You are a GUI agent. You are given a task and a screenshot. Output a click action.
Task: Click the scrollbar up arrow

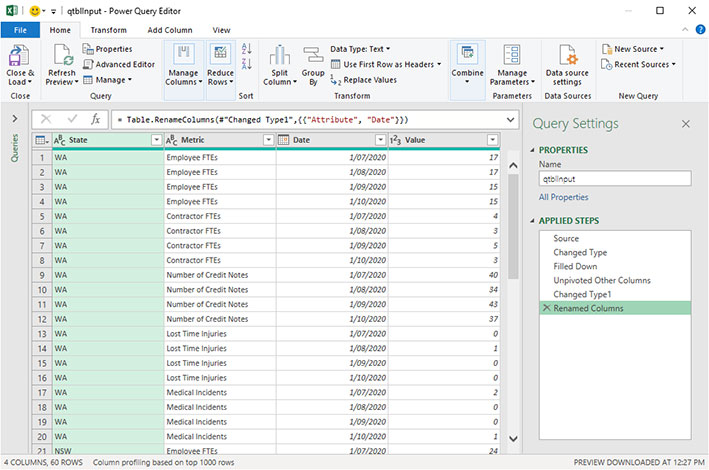click(513, 166)
